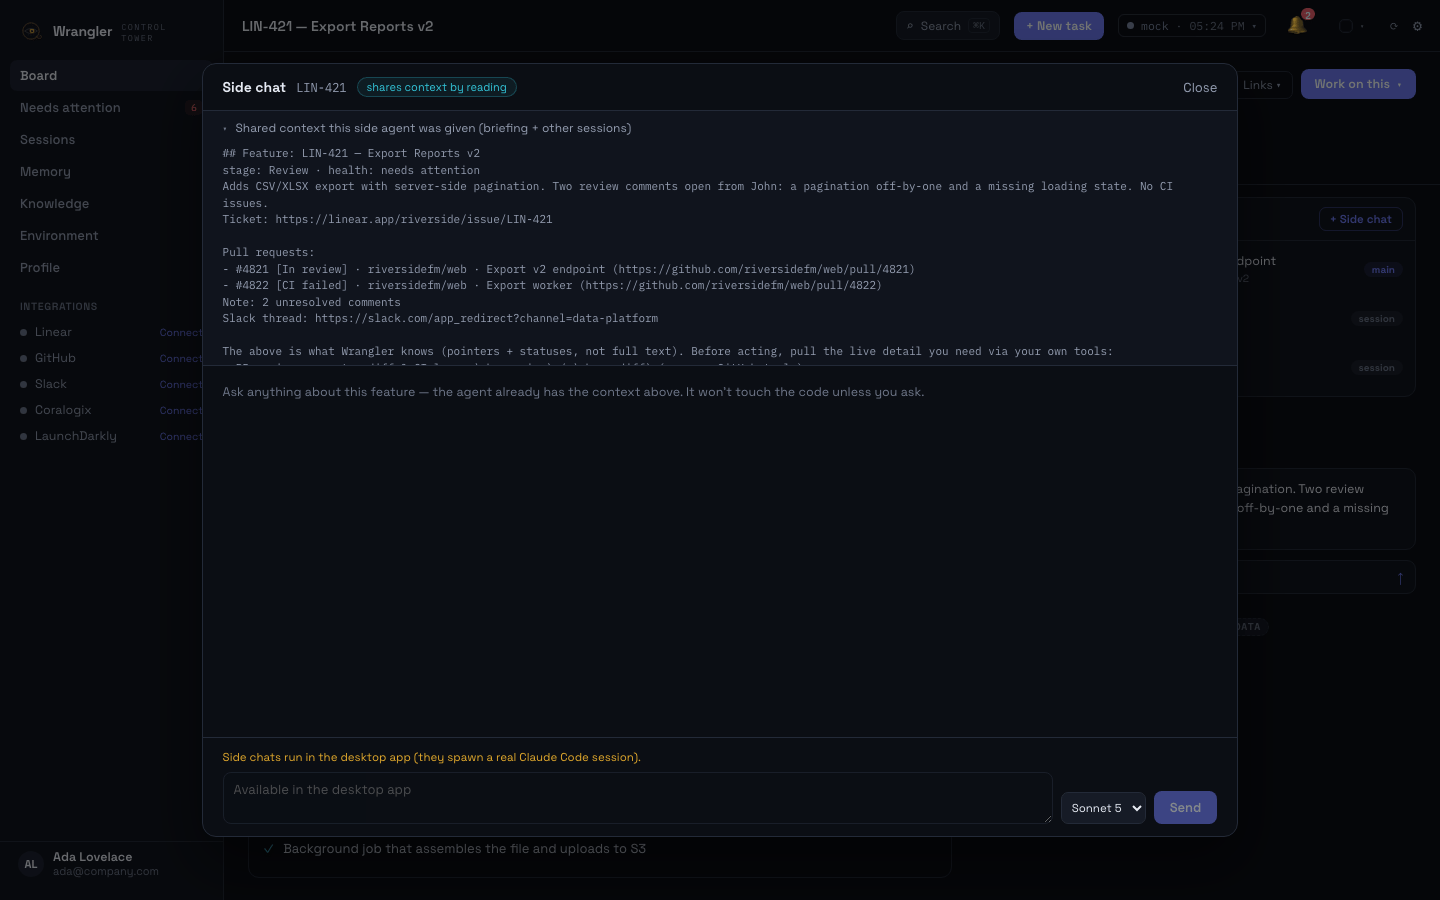Close the Side chat dialog
1440x900 pixels.
click(1200, 88)
